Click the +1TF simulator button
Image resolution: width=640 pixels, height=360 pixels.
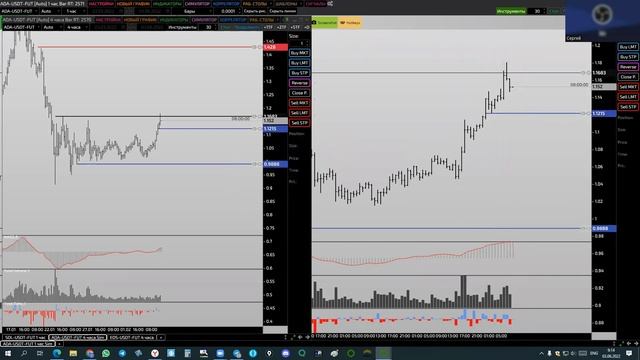tap(268, 27)
